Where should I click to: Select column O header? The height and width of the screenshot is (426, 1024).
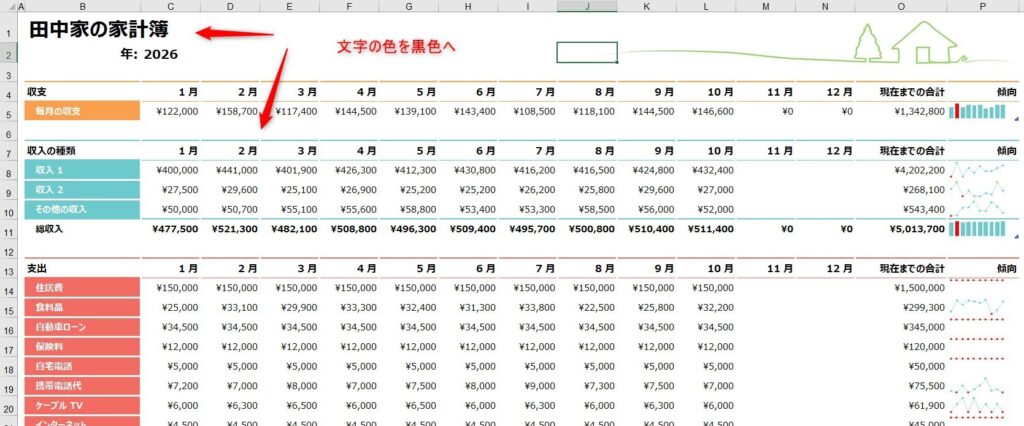pyautogui.click(x=901, y=7)
